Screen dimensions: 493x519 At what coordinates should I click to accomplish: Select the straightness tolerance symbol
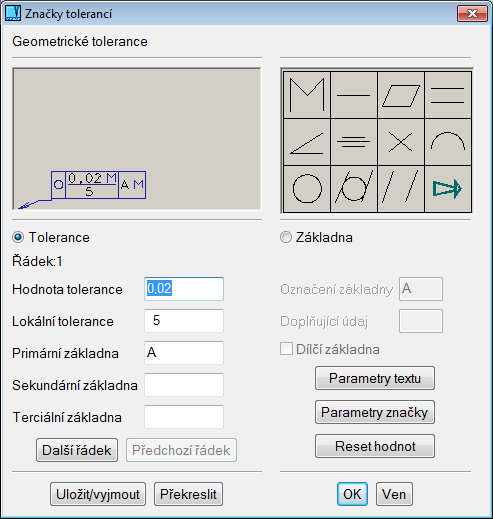pyautogui.click(x=354, y=95)
